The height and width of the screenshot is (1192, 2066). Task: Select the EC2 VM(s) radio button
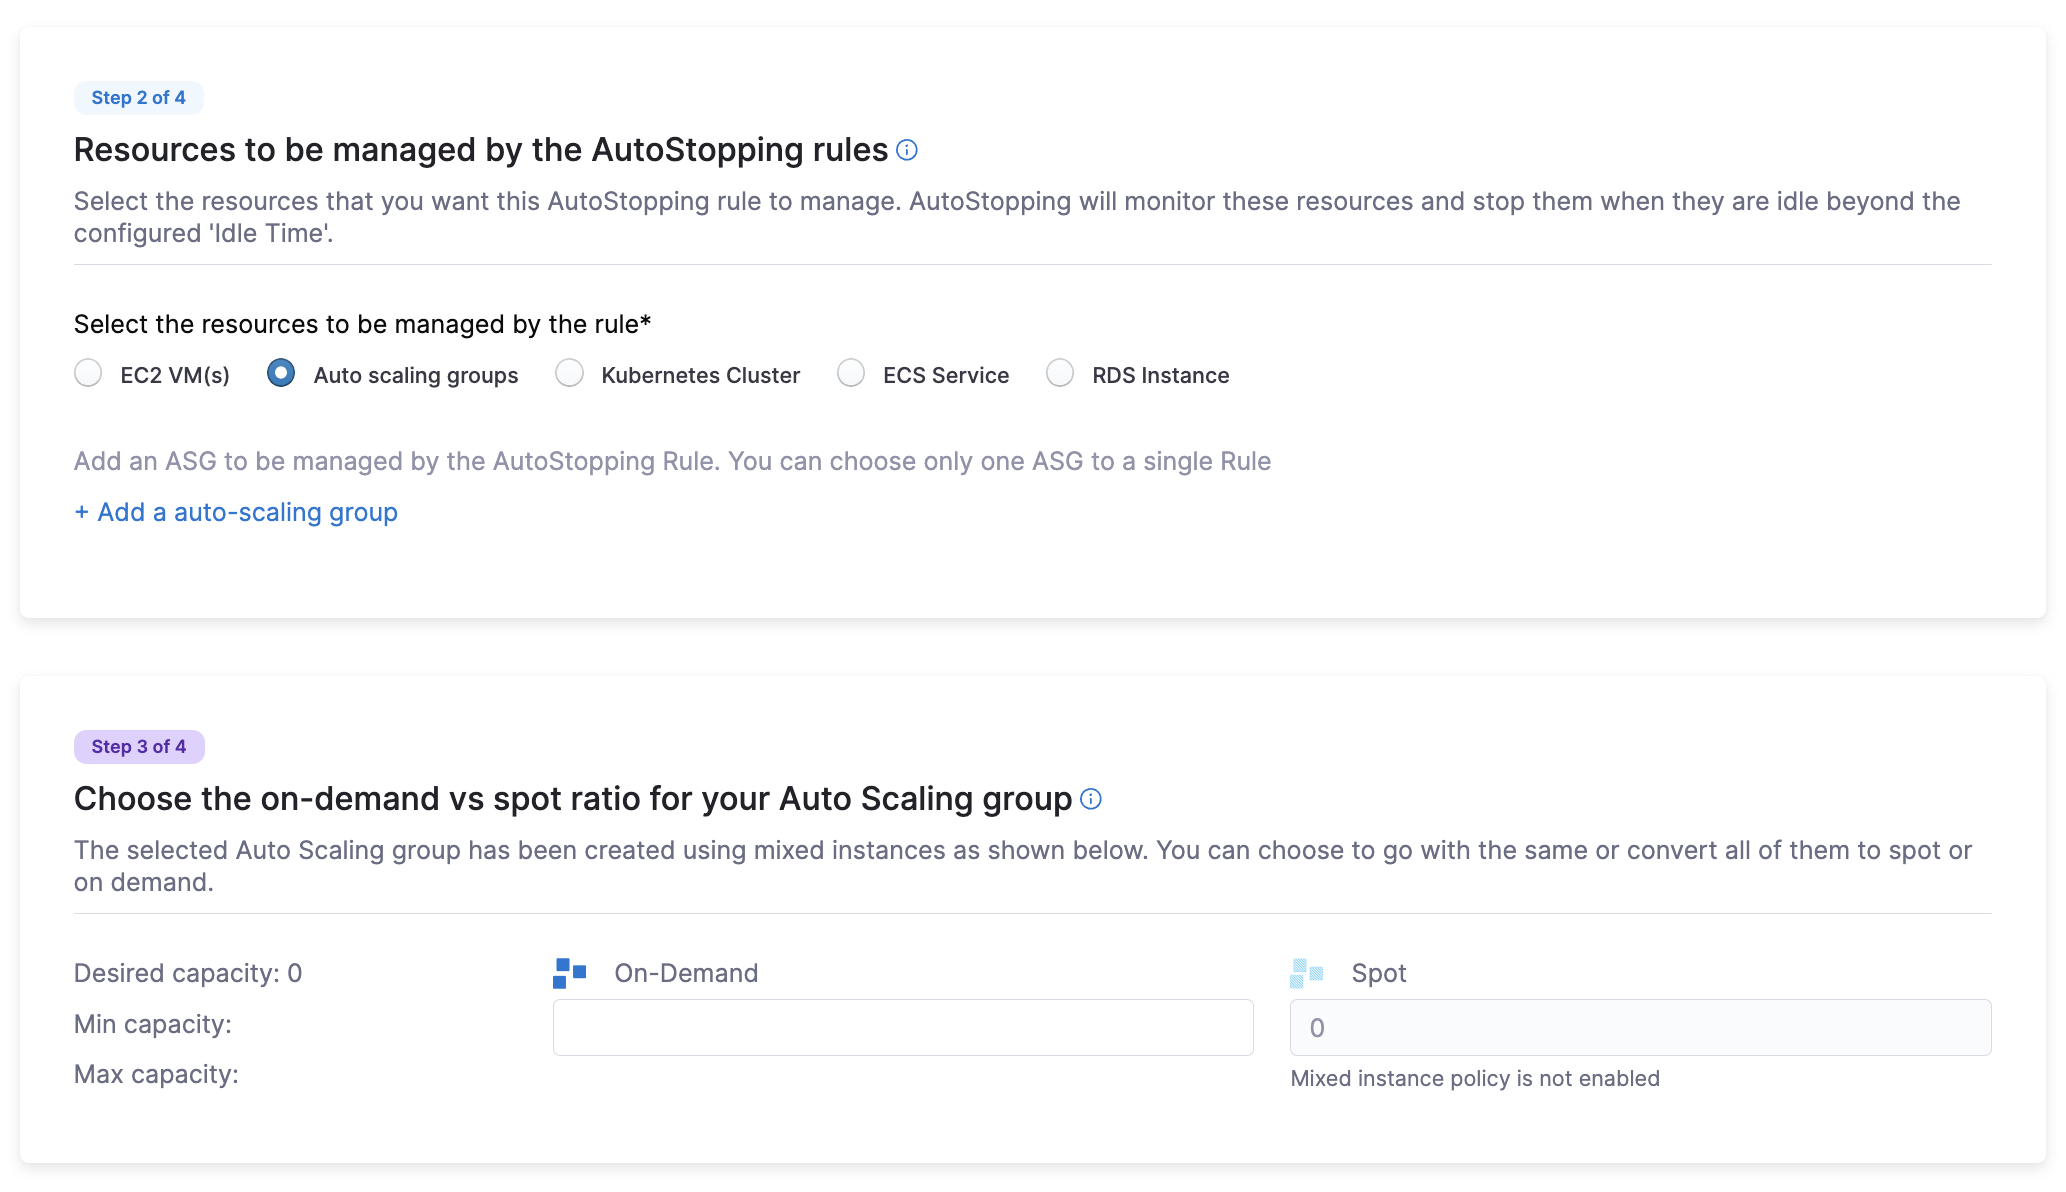[x=88, y=374]
